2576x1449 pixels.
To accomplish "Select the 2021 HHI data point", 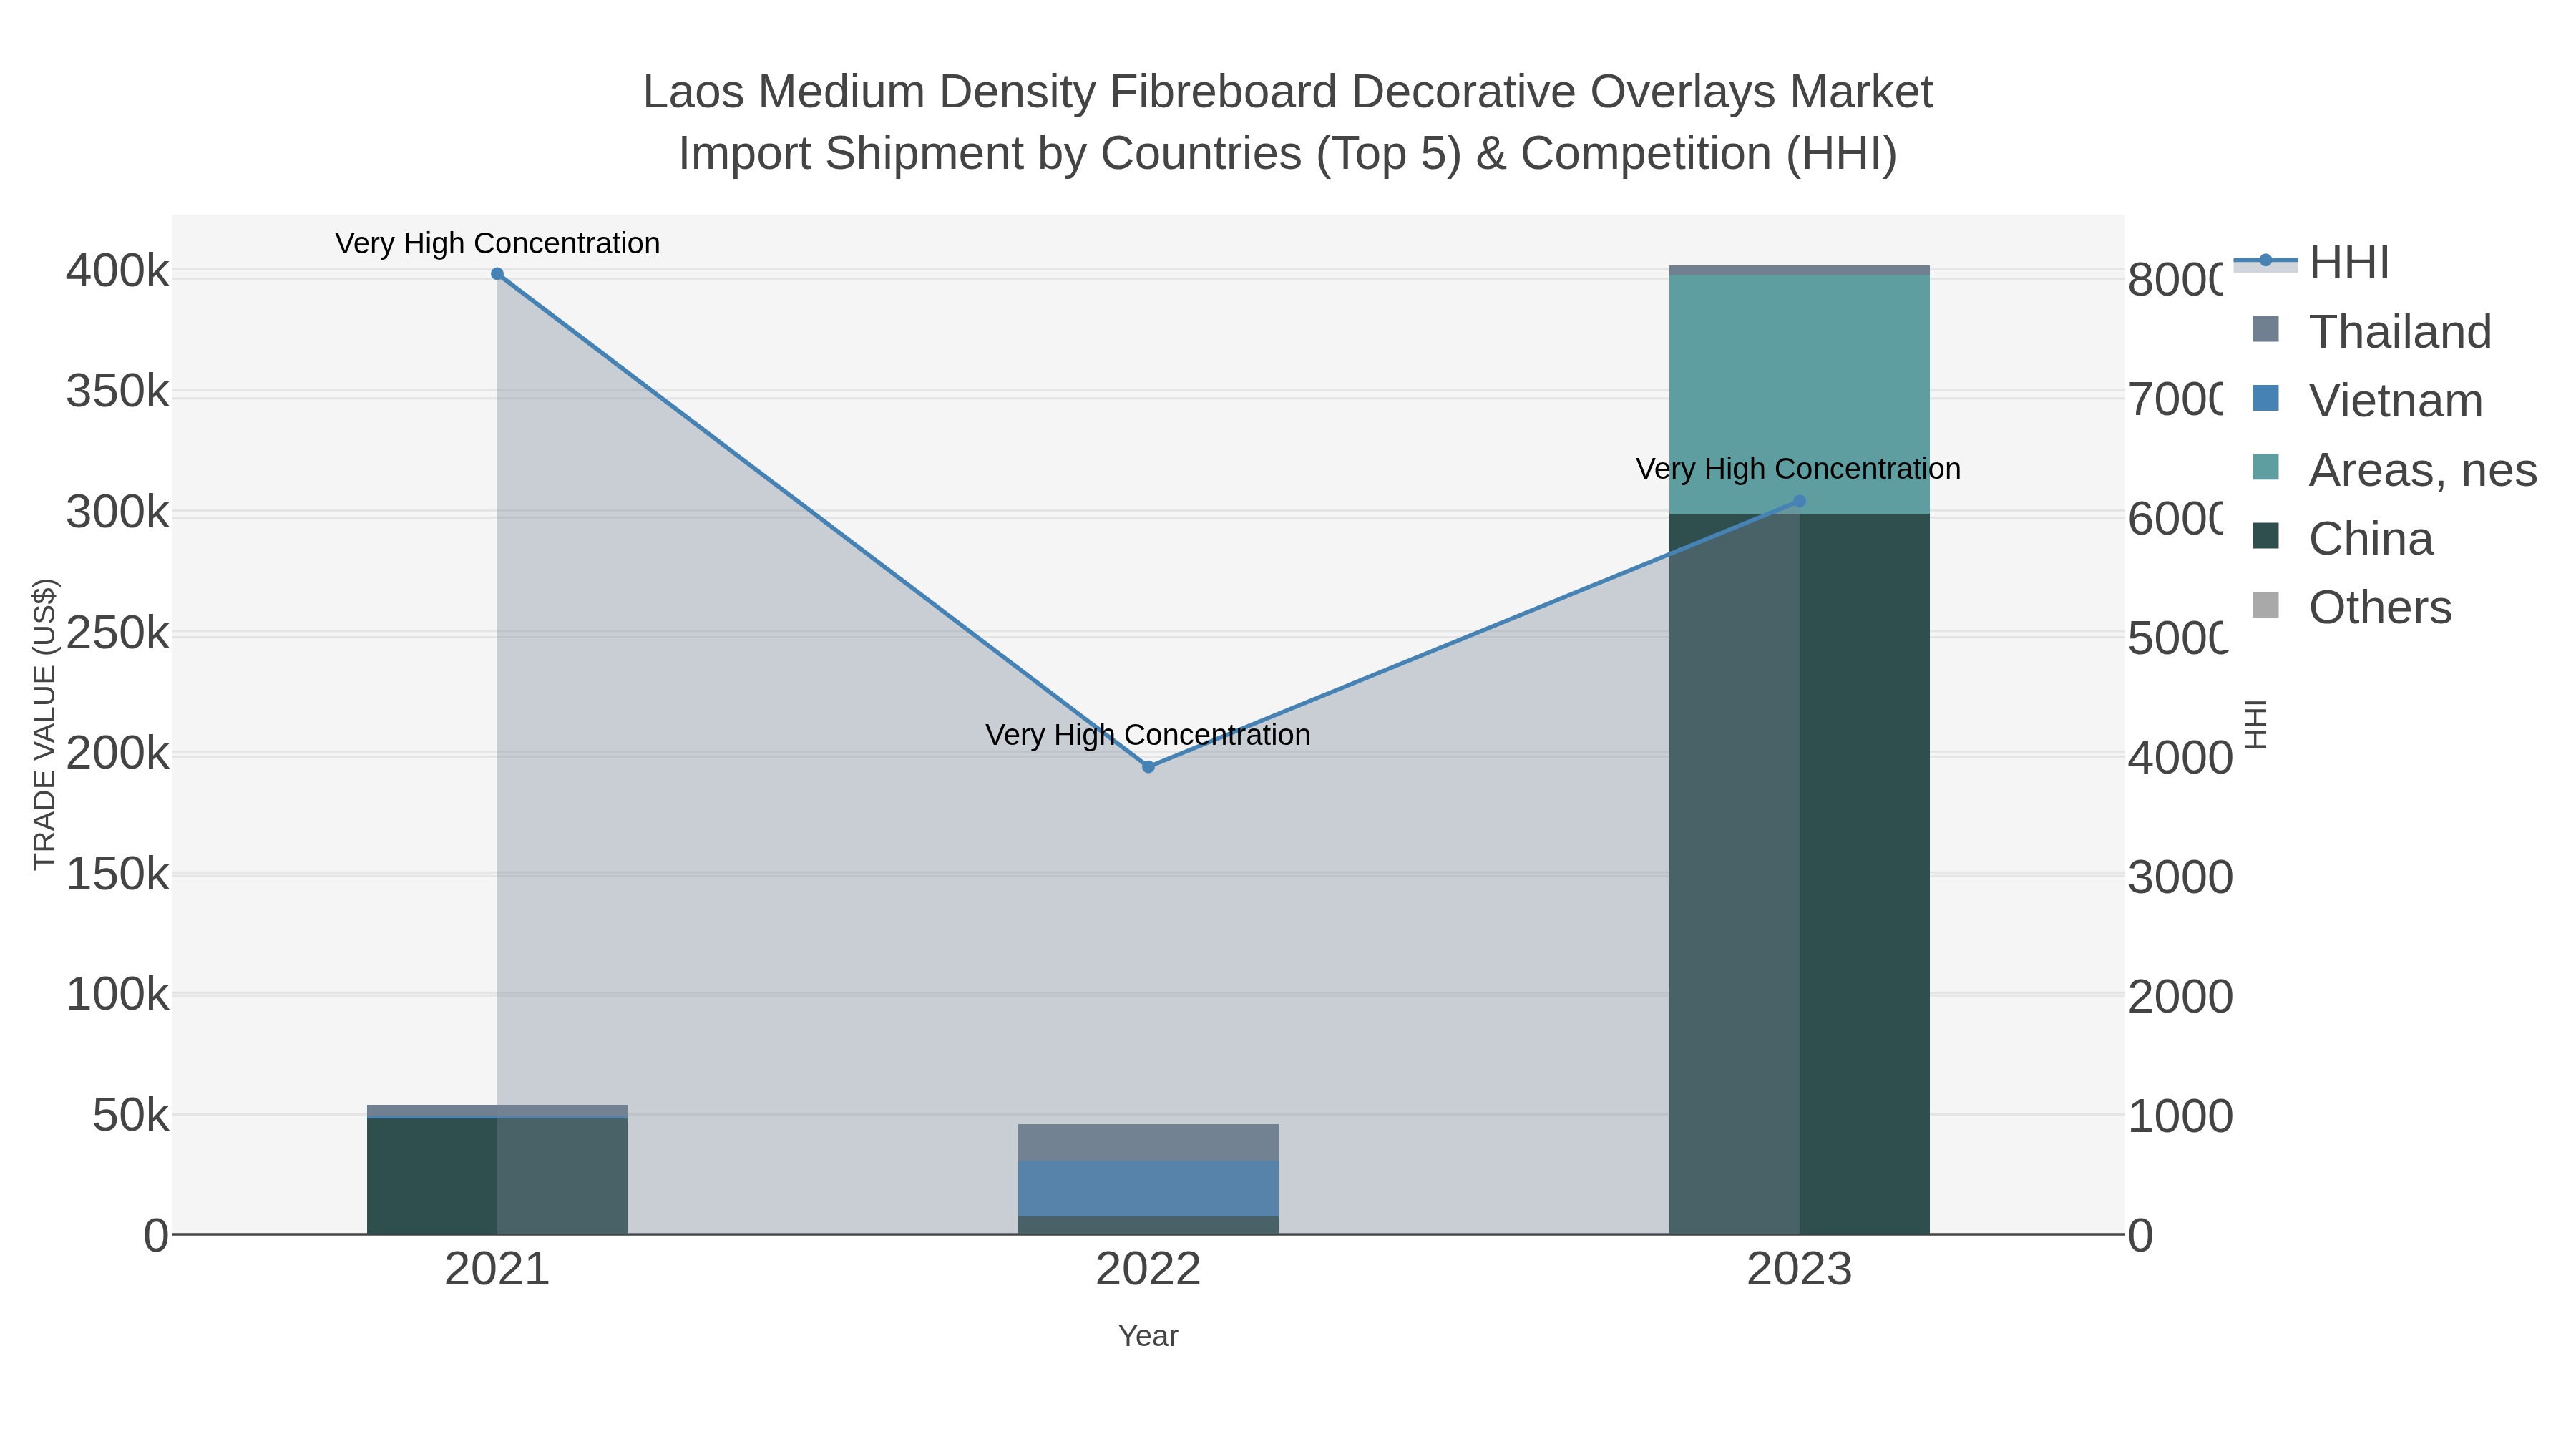I will (497, 274).
